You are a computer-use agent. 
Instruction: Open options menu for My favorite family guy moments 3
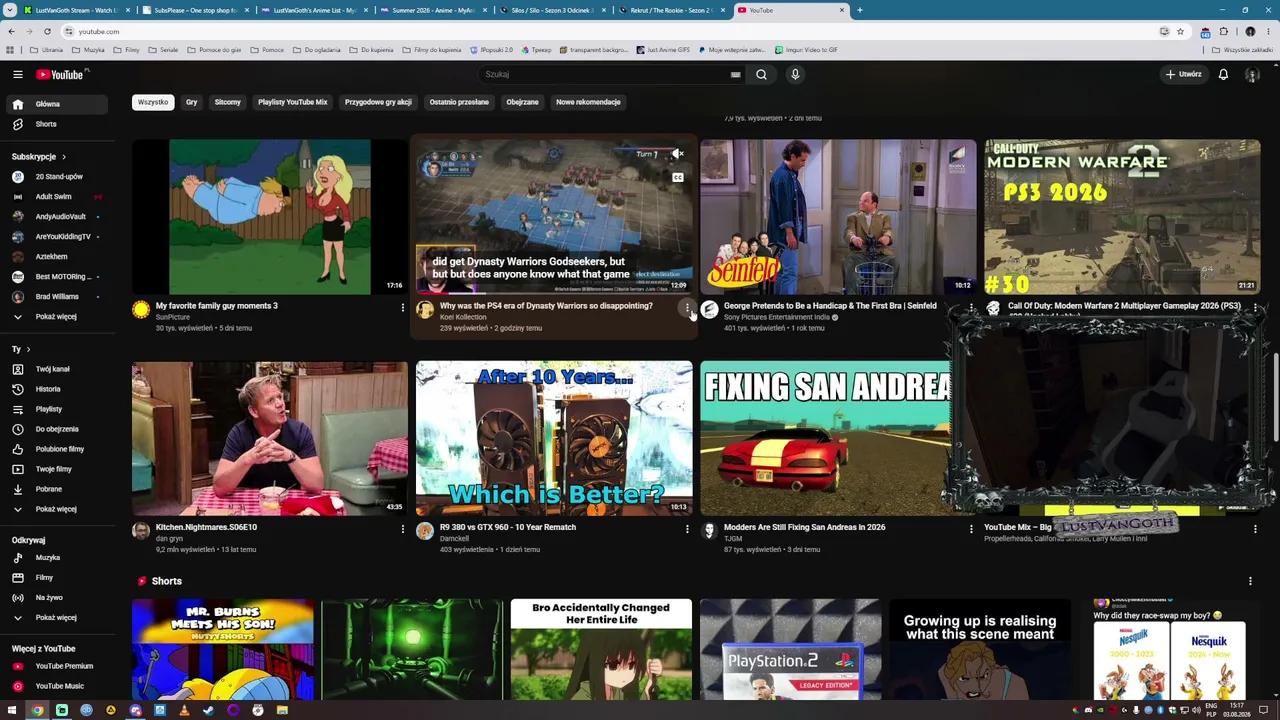[403, 308]
